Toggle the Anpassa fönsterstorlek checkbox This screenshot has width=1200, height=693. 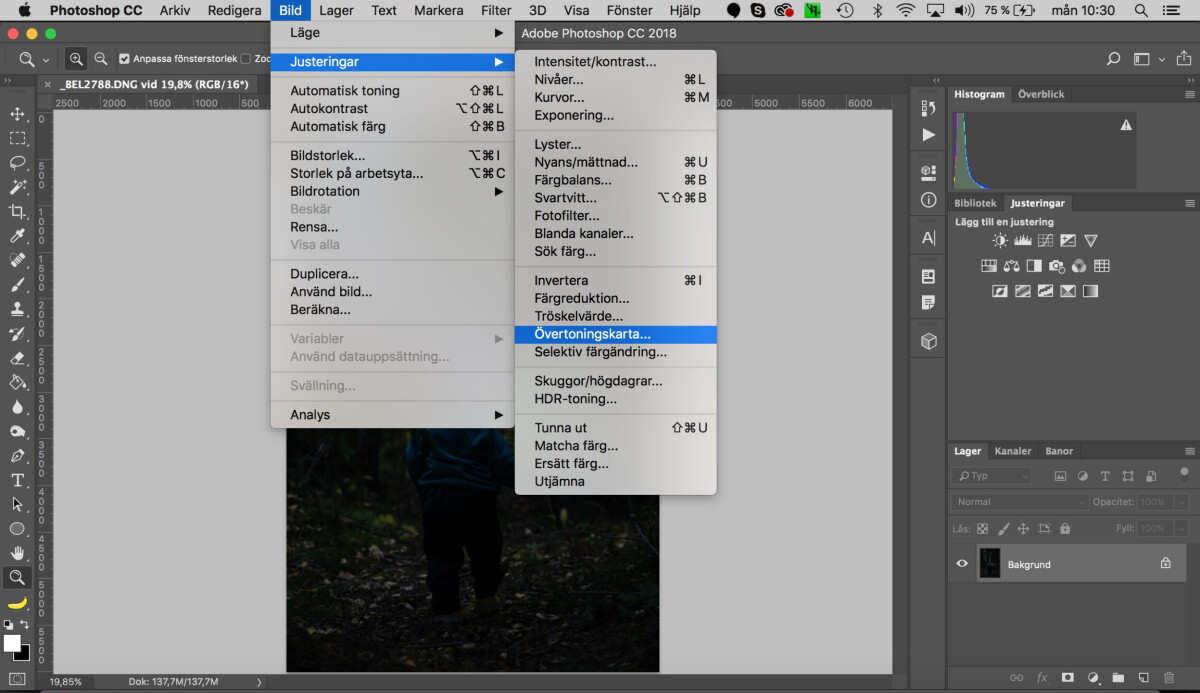[x=124, y=59]
